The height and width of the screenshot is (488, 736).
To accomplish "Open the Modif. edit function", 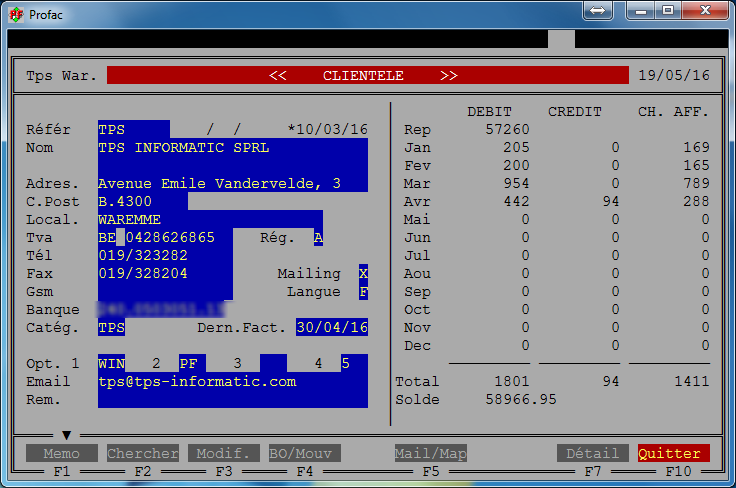I will pyautogui.click(x=224, y=454).
